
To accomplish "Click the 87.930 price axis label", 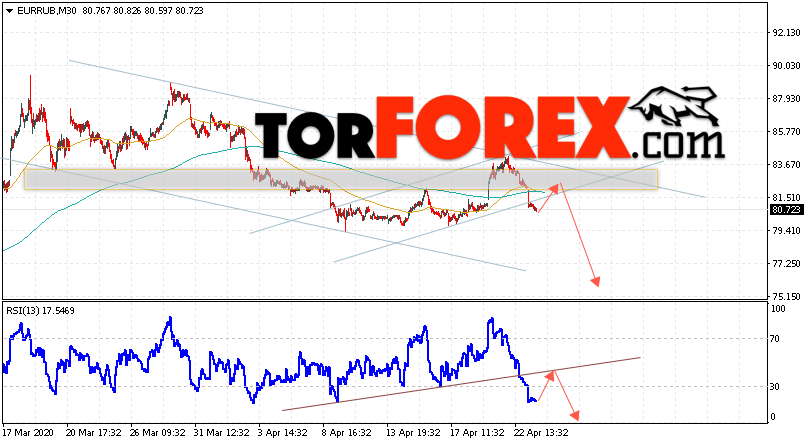I will pos(786,98).
